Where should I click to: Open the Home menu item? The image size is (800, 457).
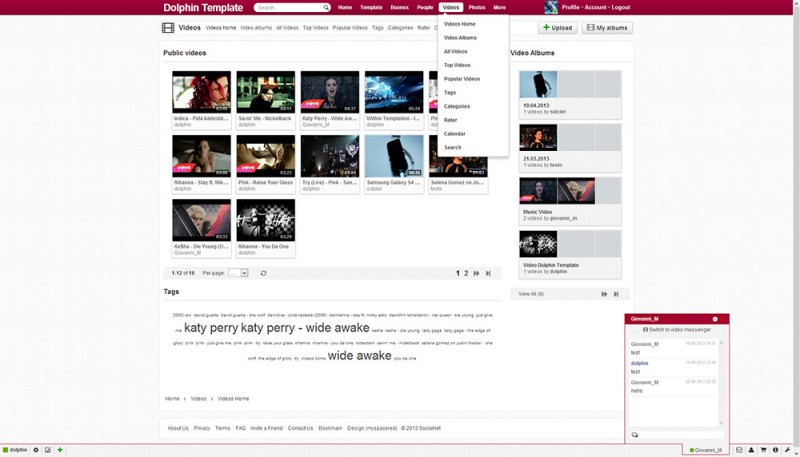click(x=345, y=8)
